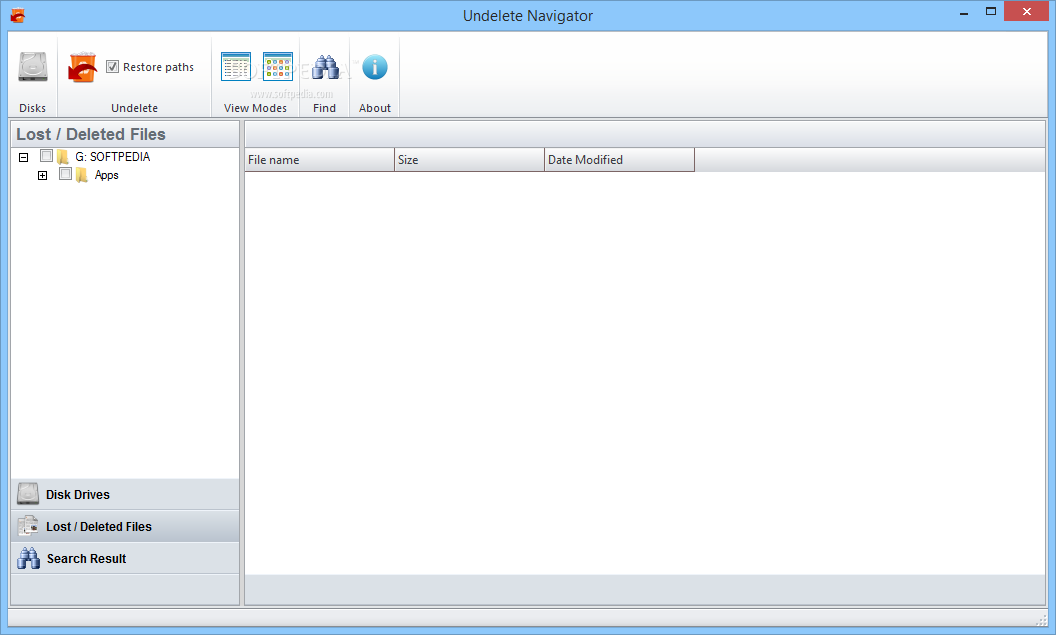Sort by Date Modified column header
The width and height of the screenshot is (1056, 635).
pos(620,160)
